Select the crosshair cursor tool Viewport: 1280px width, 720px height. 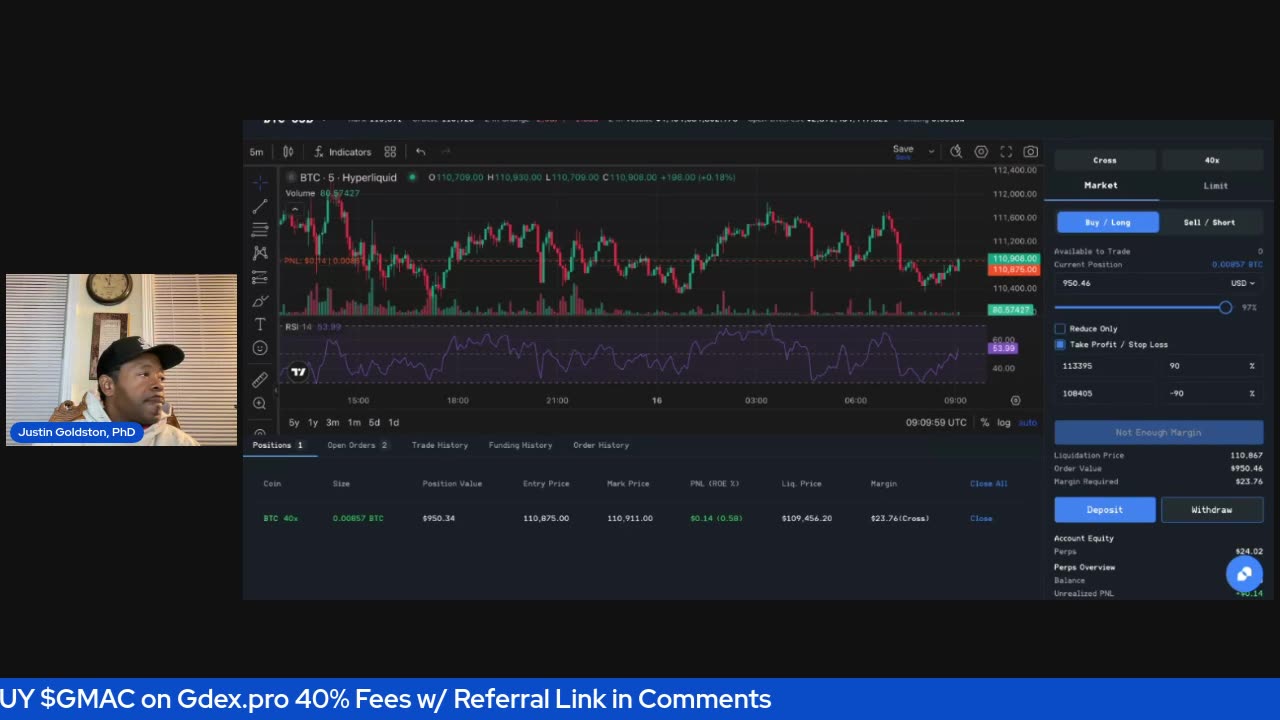[260, 182]
